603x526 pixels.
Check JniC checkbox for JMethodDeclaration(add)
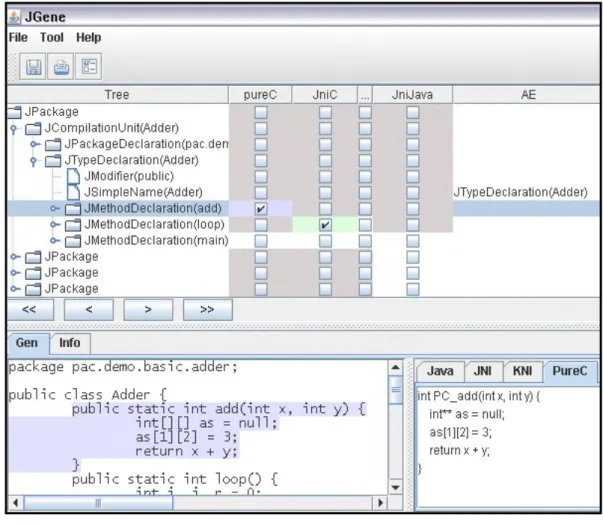coord(325,209)
